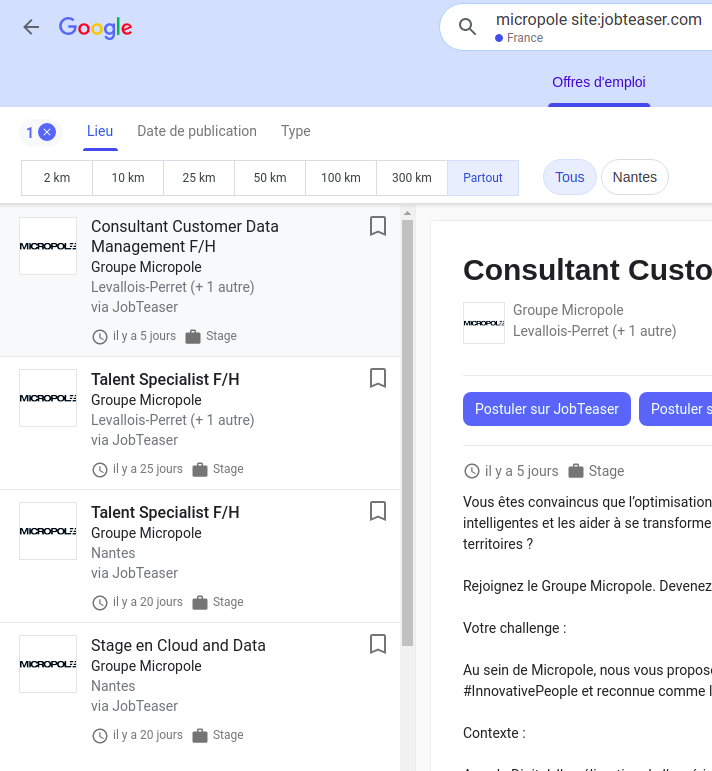The image size is (712, 771).
Task: Click Postuler sur JobTeaser button
Action: (x=547, y=409)
